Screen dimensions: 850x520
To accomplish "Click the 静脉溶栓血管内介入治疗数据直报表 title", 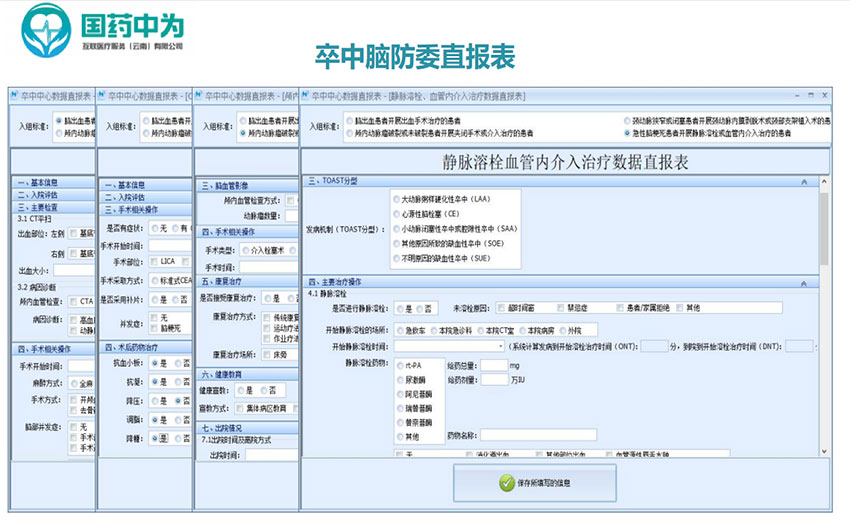I will [x=565, y=162].
